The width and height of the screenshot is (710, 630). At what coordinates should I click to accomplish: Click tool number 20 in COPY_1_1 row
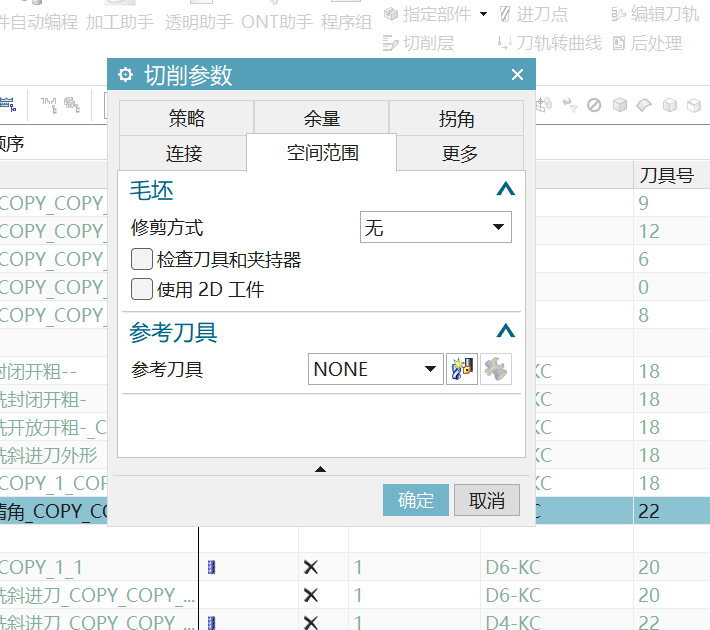tap(672, 567)
